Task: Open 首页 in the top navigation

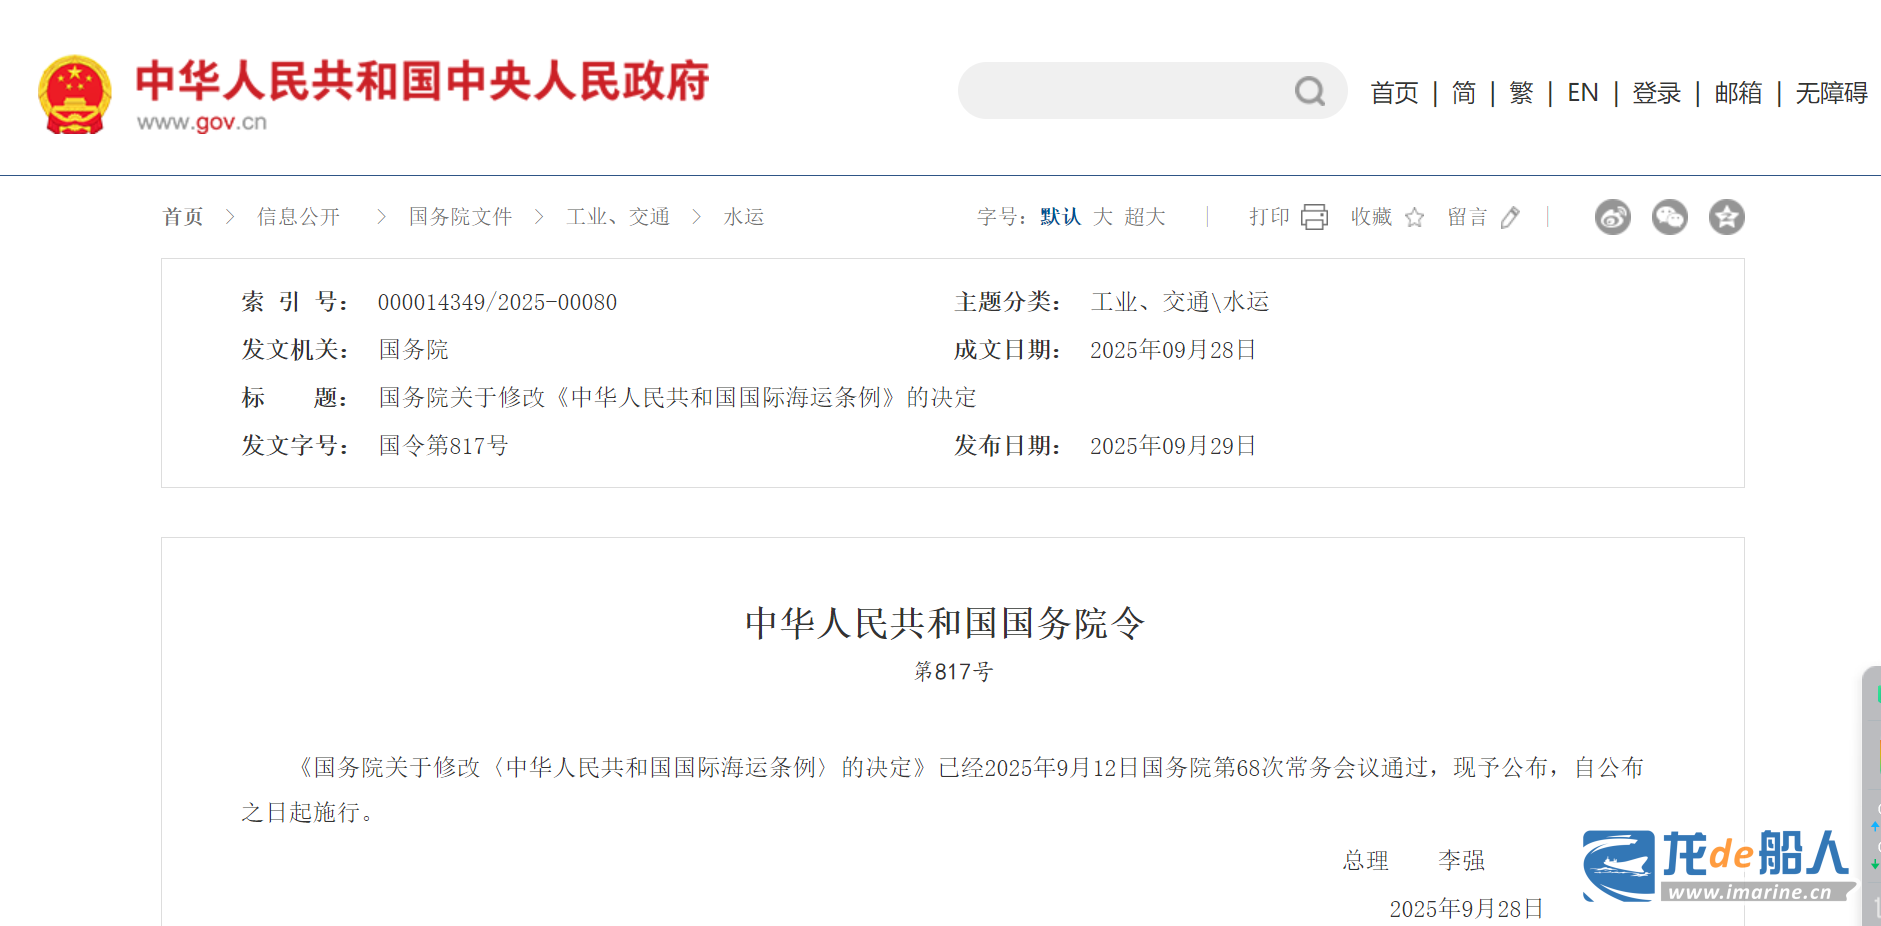Action: coord(1394,93)
